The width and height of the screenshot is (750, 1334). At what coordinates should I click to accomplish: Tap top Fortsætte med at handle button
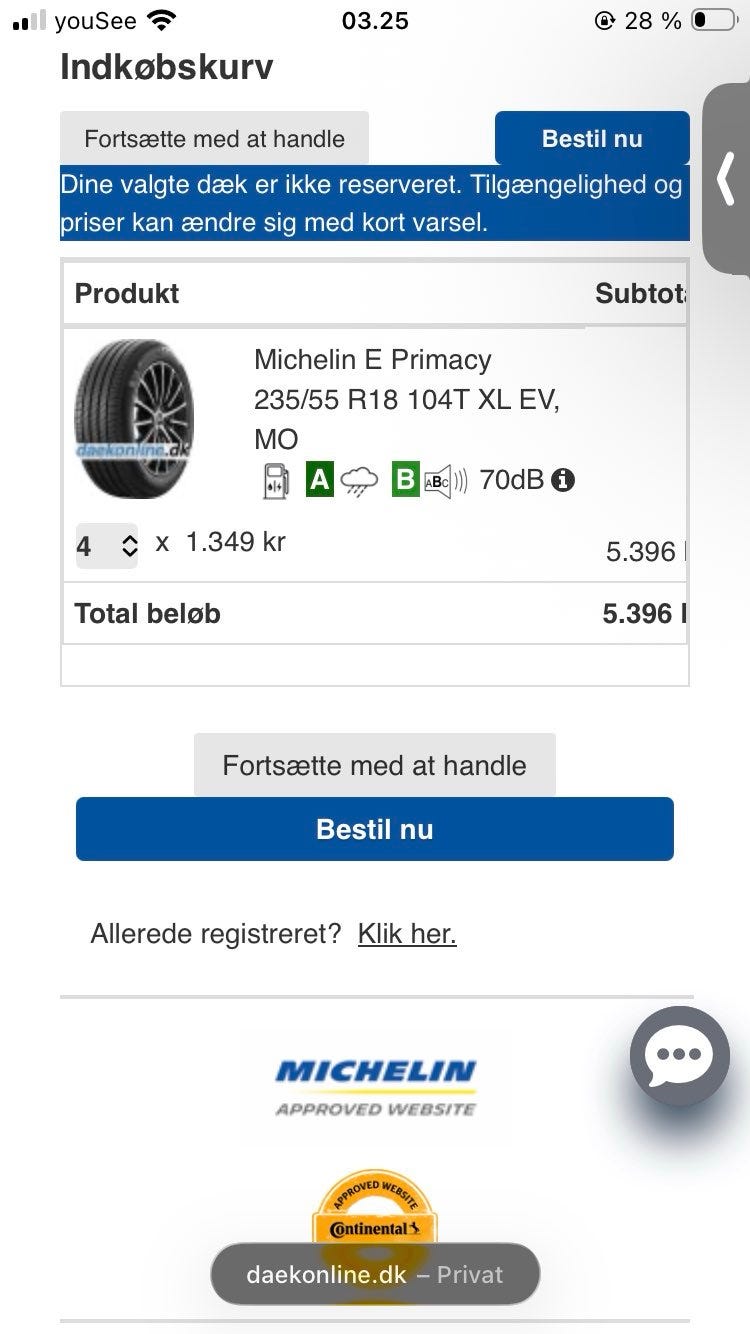[214, 139]
